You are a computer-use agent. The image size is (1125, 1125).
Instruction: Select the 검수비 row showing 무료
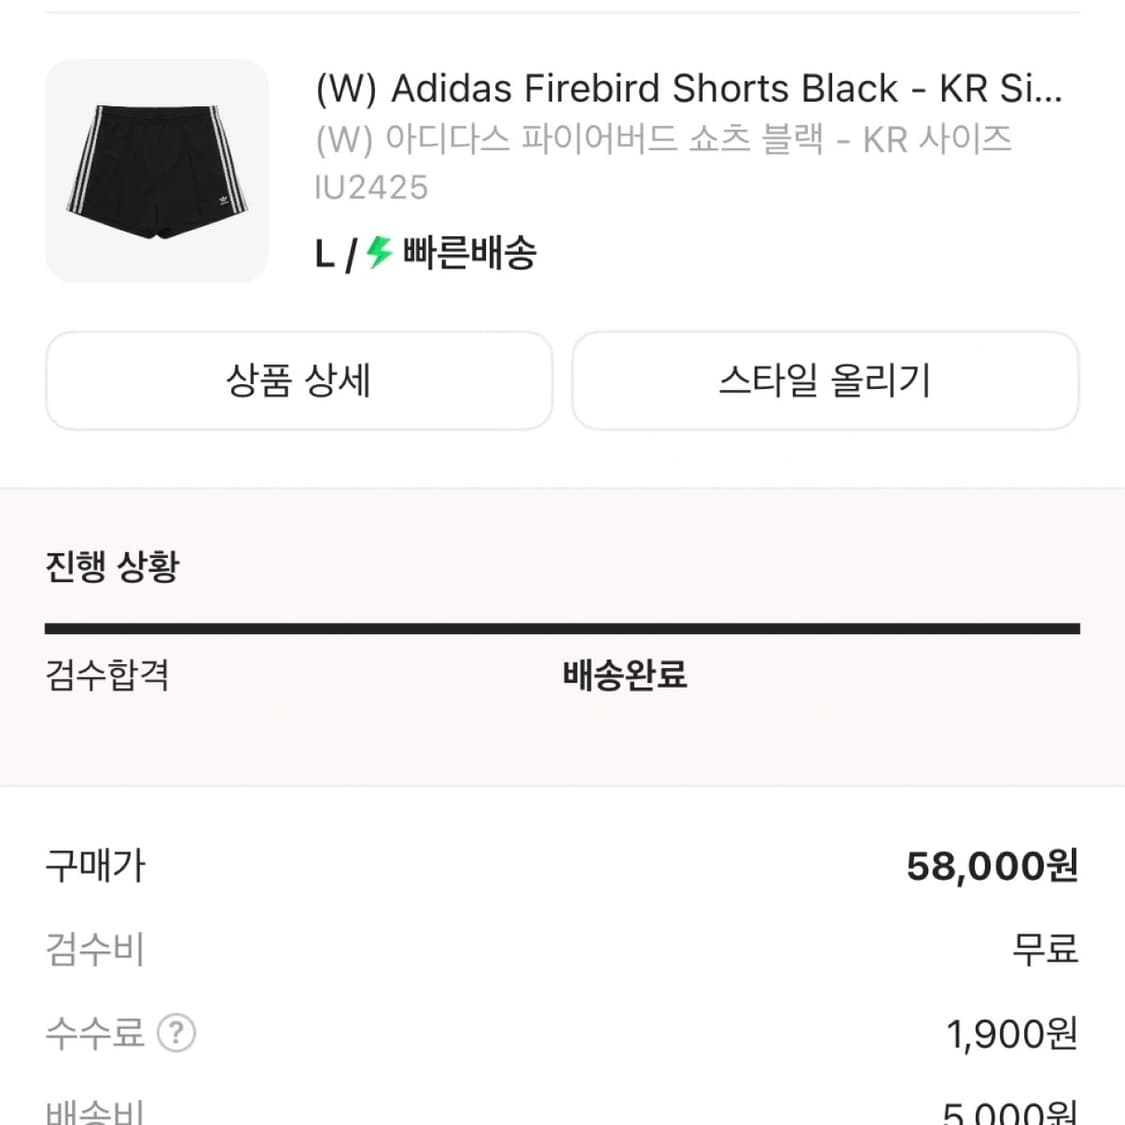pos(1043,950)
